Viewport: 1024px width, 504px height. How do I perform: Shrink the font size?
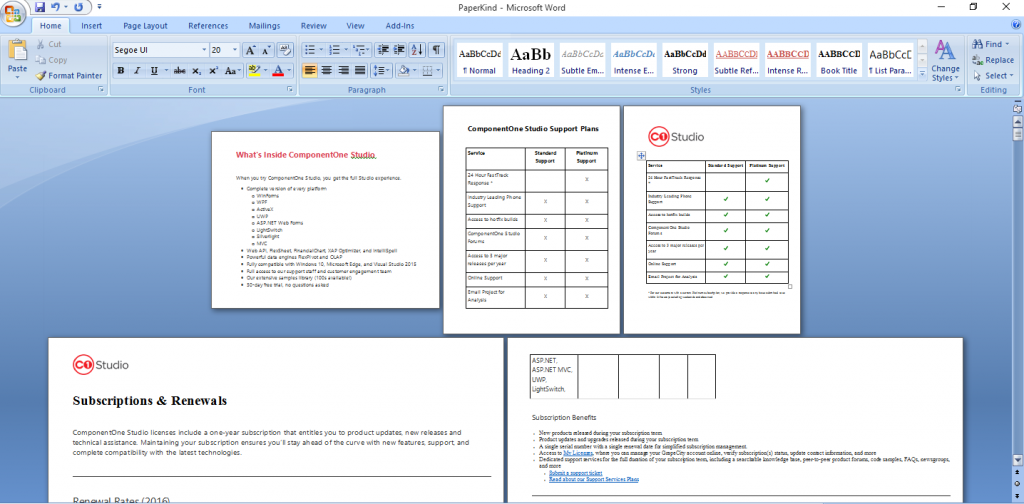[266, 50]
